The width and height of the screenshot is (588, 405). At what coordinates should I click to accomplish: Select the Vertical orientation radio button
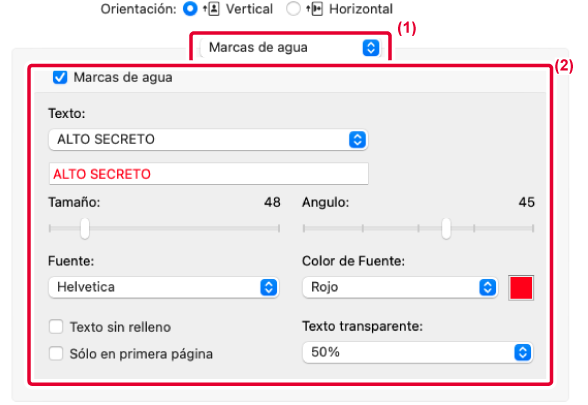tap(190, 9)
